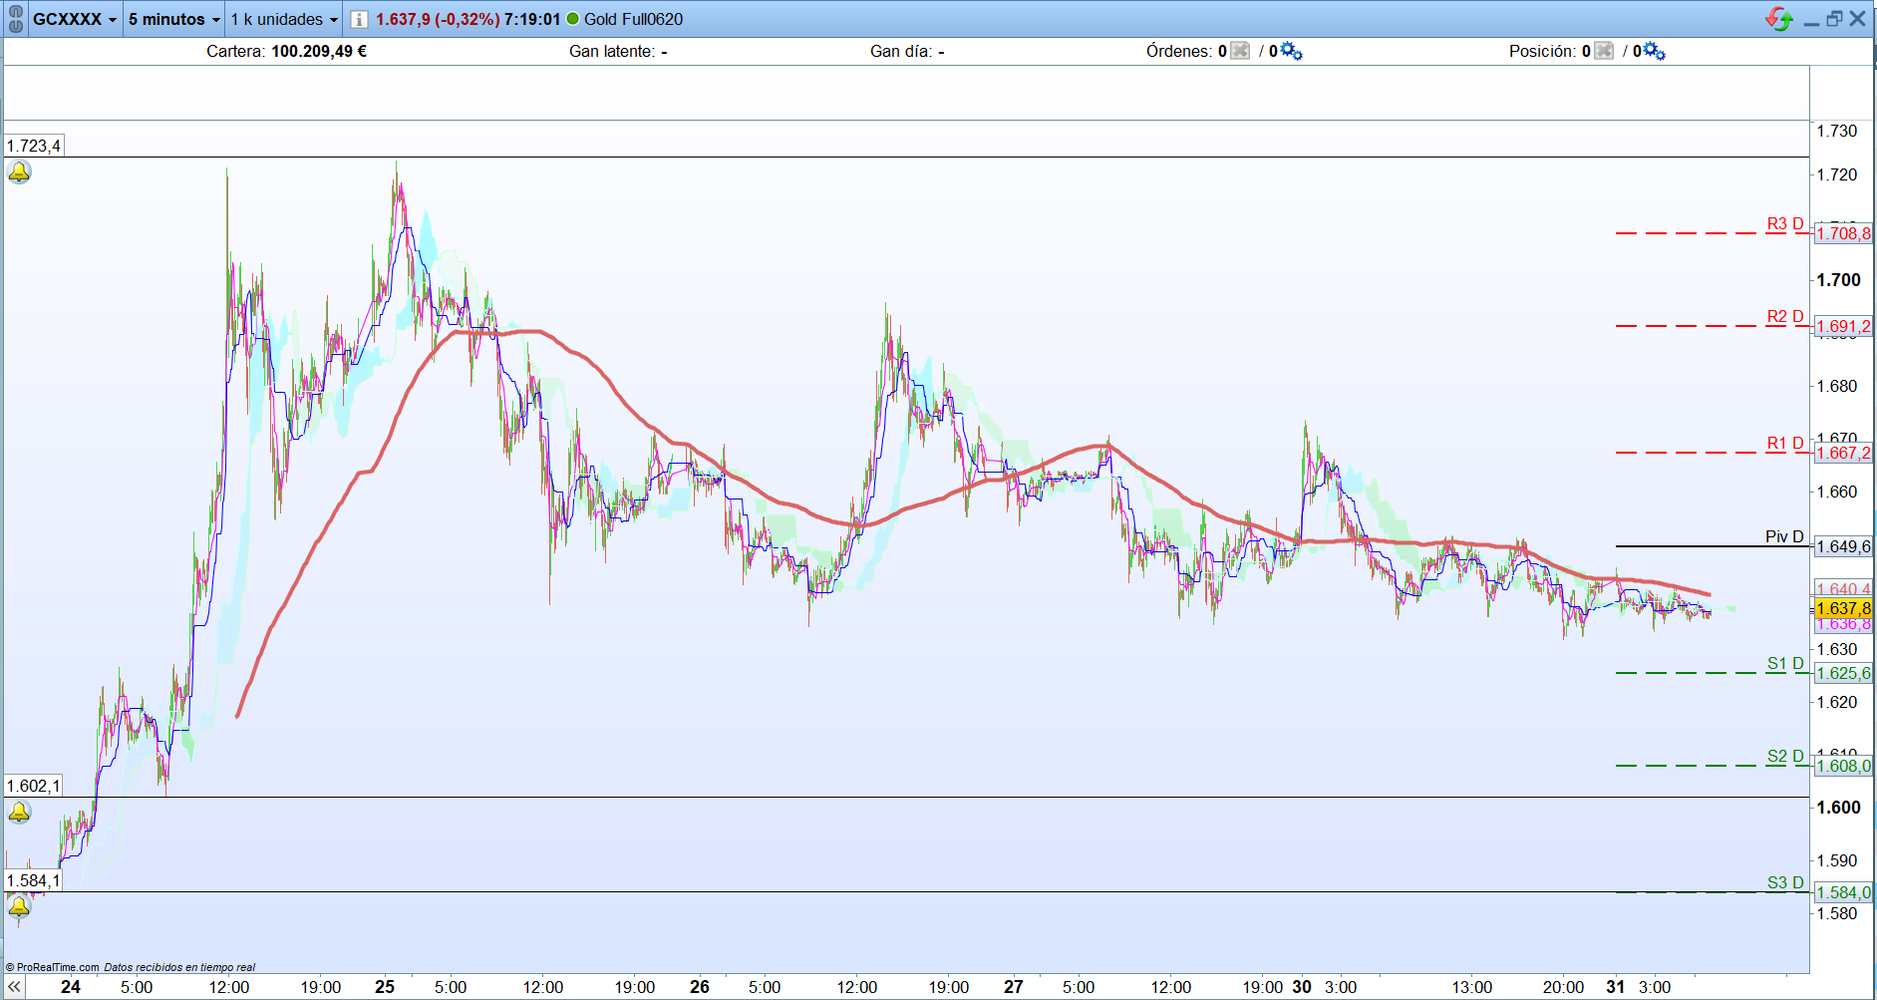Click the 1.600 level on price axis
The width and height of the screenshot is (1877, 1000).
1839,808
